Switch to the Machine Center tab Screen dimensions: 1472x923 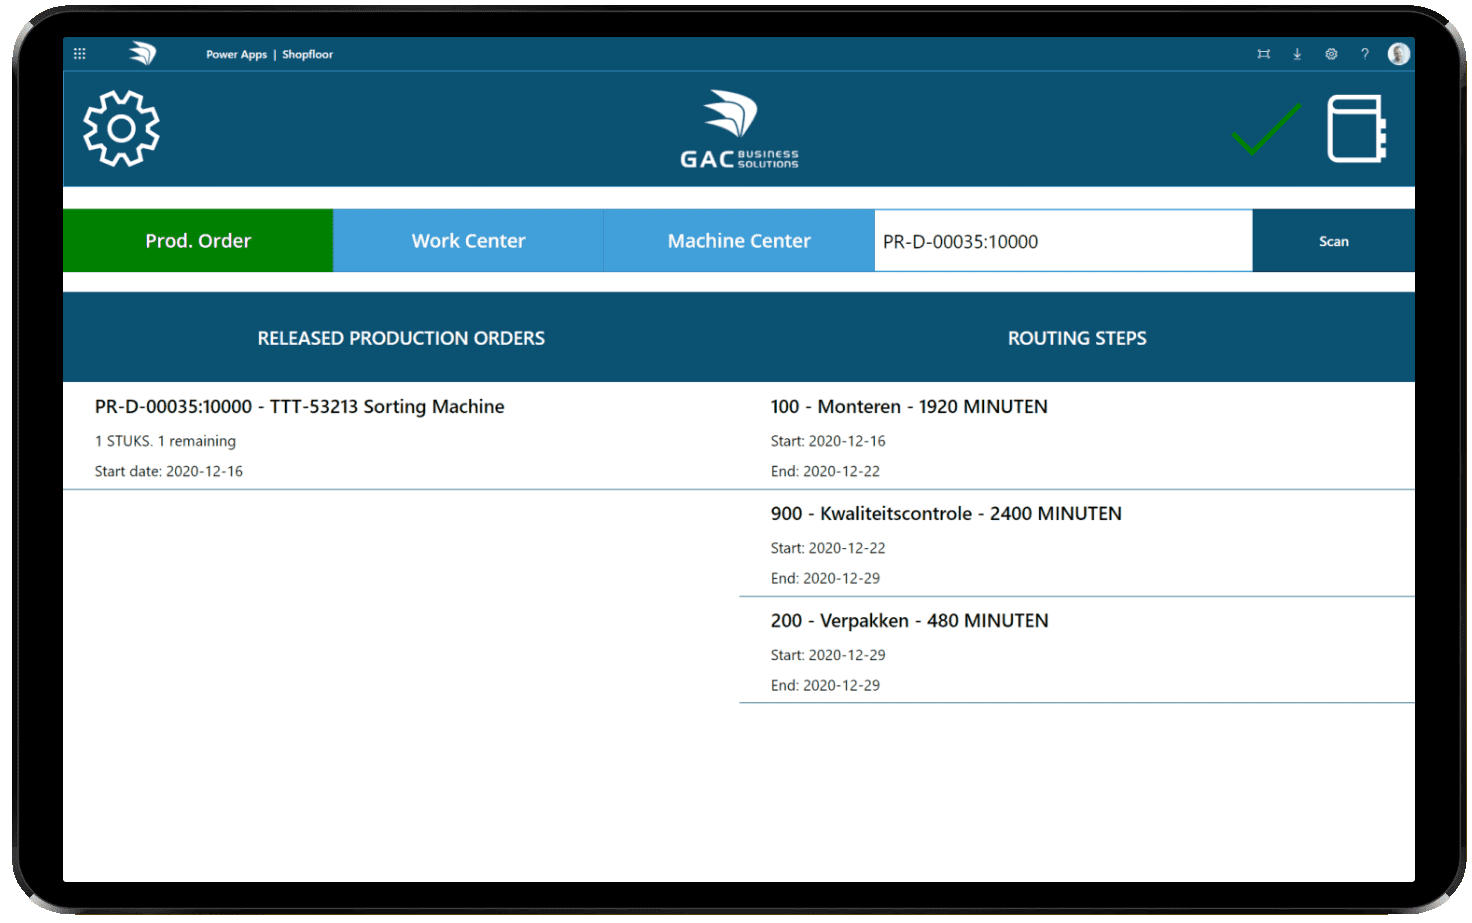(739, 241)
